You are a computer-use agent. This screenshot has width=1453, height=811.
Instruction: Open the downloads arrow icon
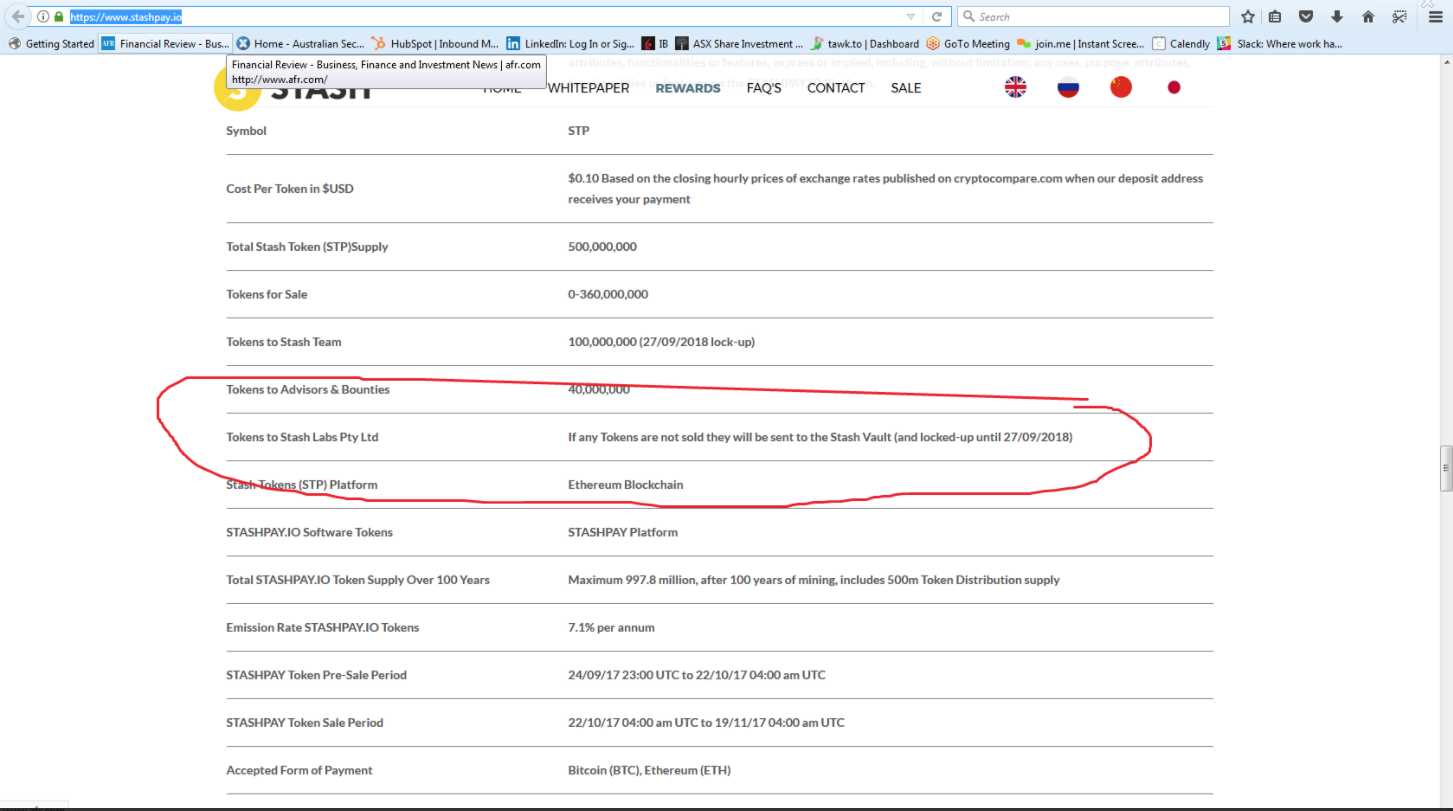(x=1337, y=17)
